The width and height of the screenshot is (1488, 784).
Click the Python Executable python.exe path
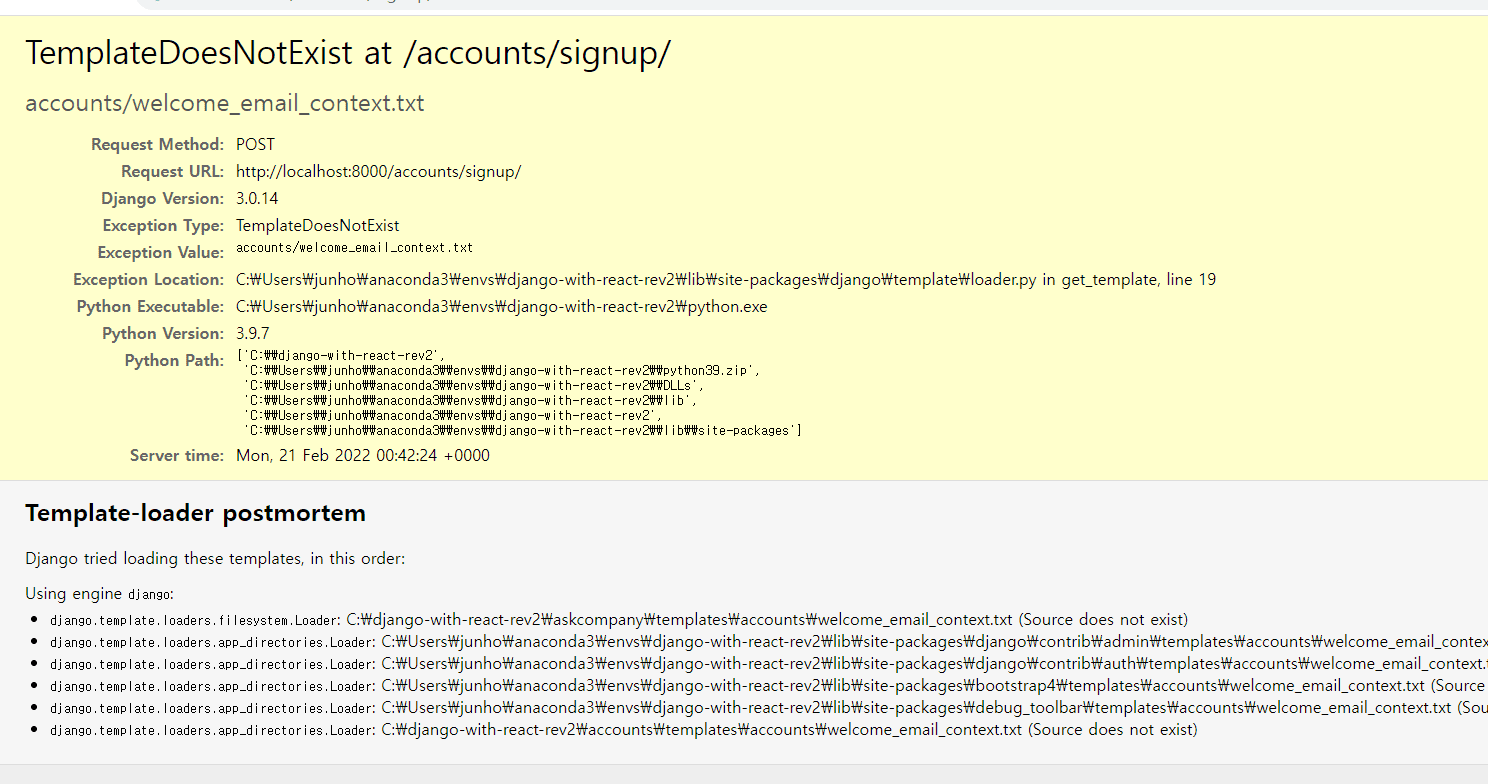pos(501,307)
